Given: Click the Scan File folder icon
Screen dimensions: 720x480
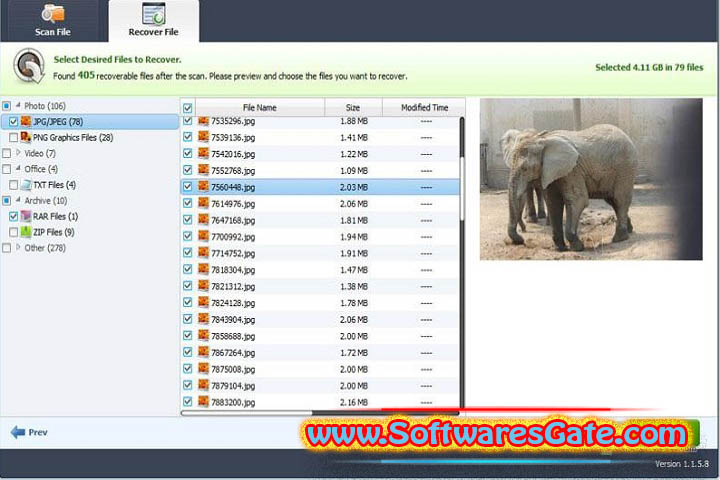Looking at the screenshot, I should point(53,13).
